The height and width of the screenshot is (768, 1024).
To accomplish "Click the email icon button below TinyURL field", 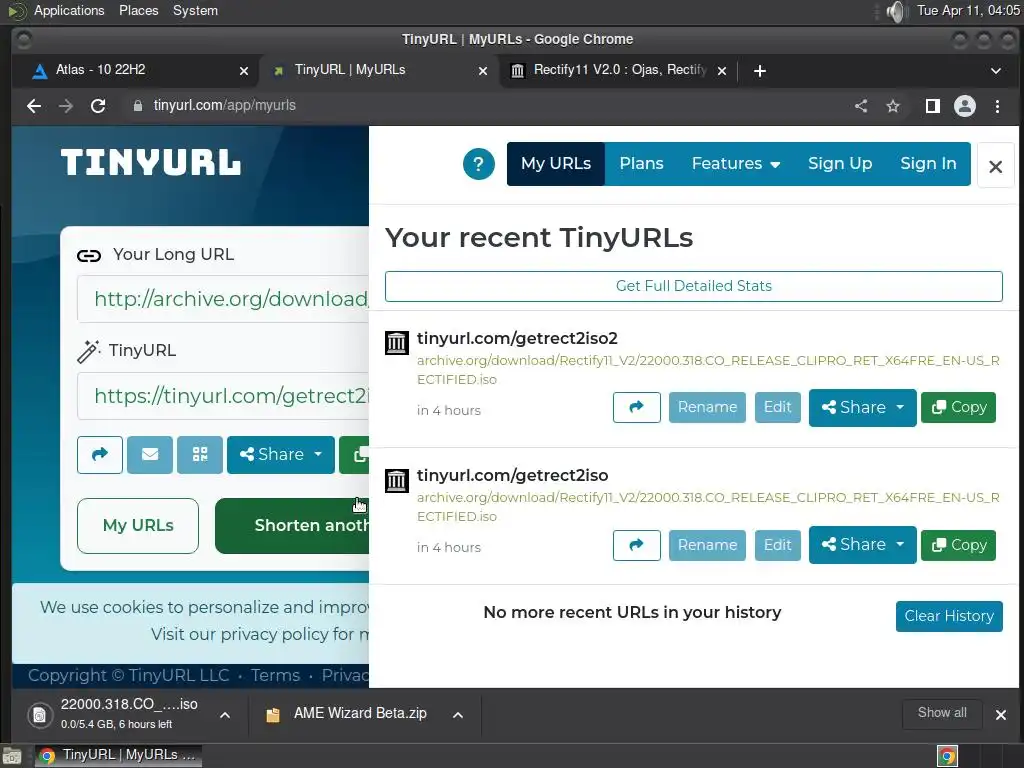I will tap(150, 455).
